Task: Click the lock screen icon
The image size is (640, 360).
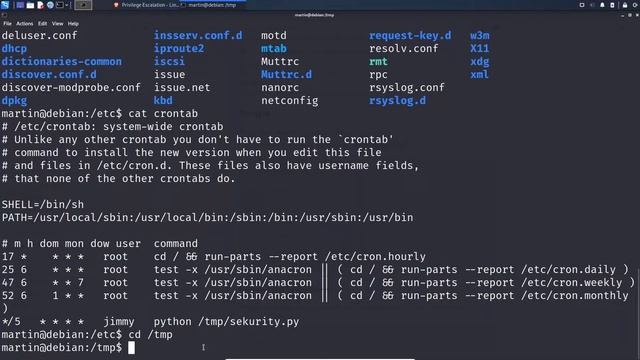Action: pyautogui.click(x=625, y=5)
